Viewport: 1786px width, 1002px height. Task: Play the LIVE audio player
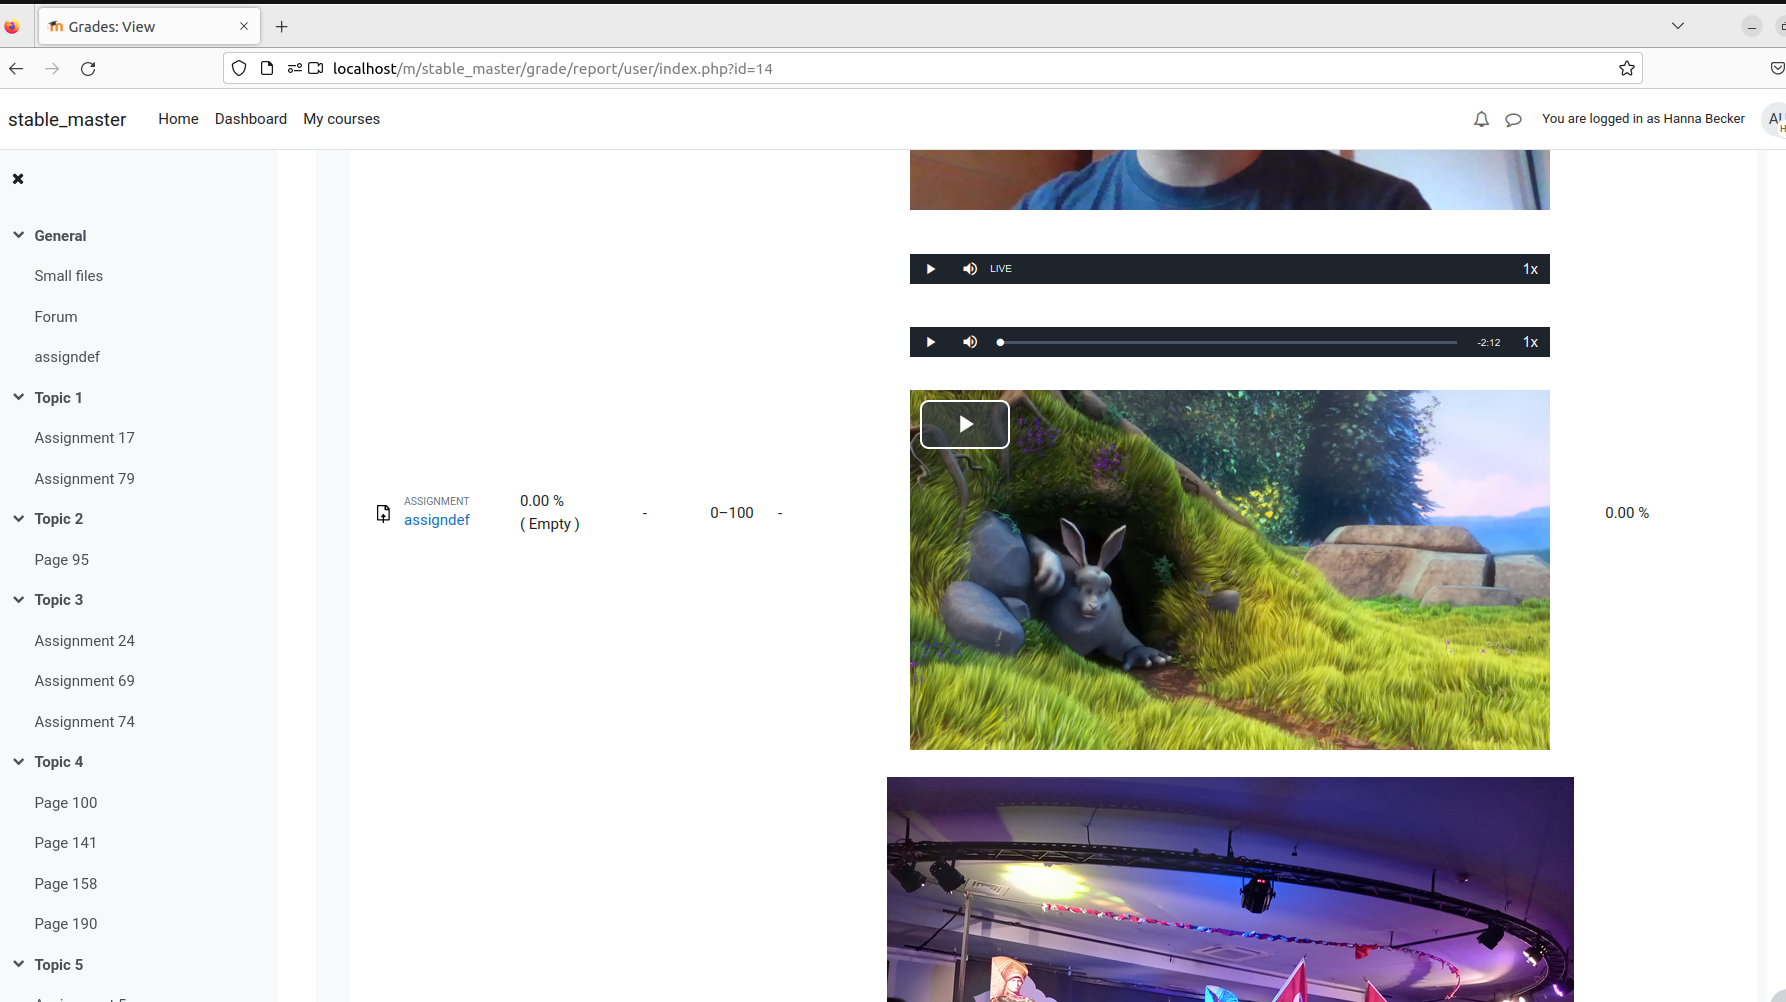(931, 269)
